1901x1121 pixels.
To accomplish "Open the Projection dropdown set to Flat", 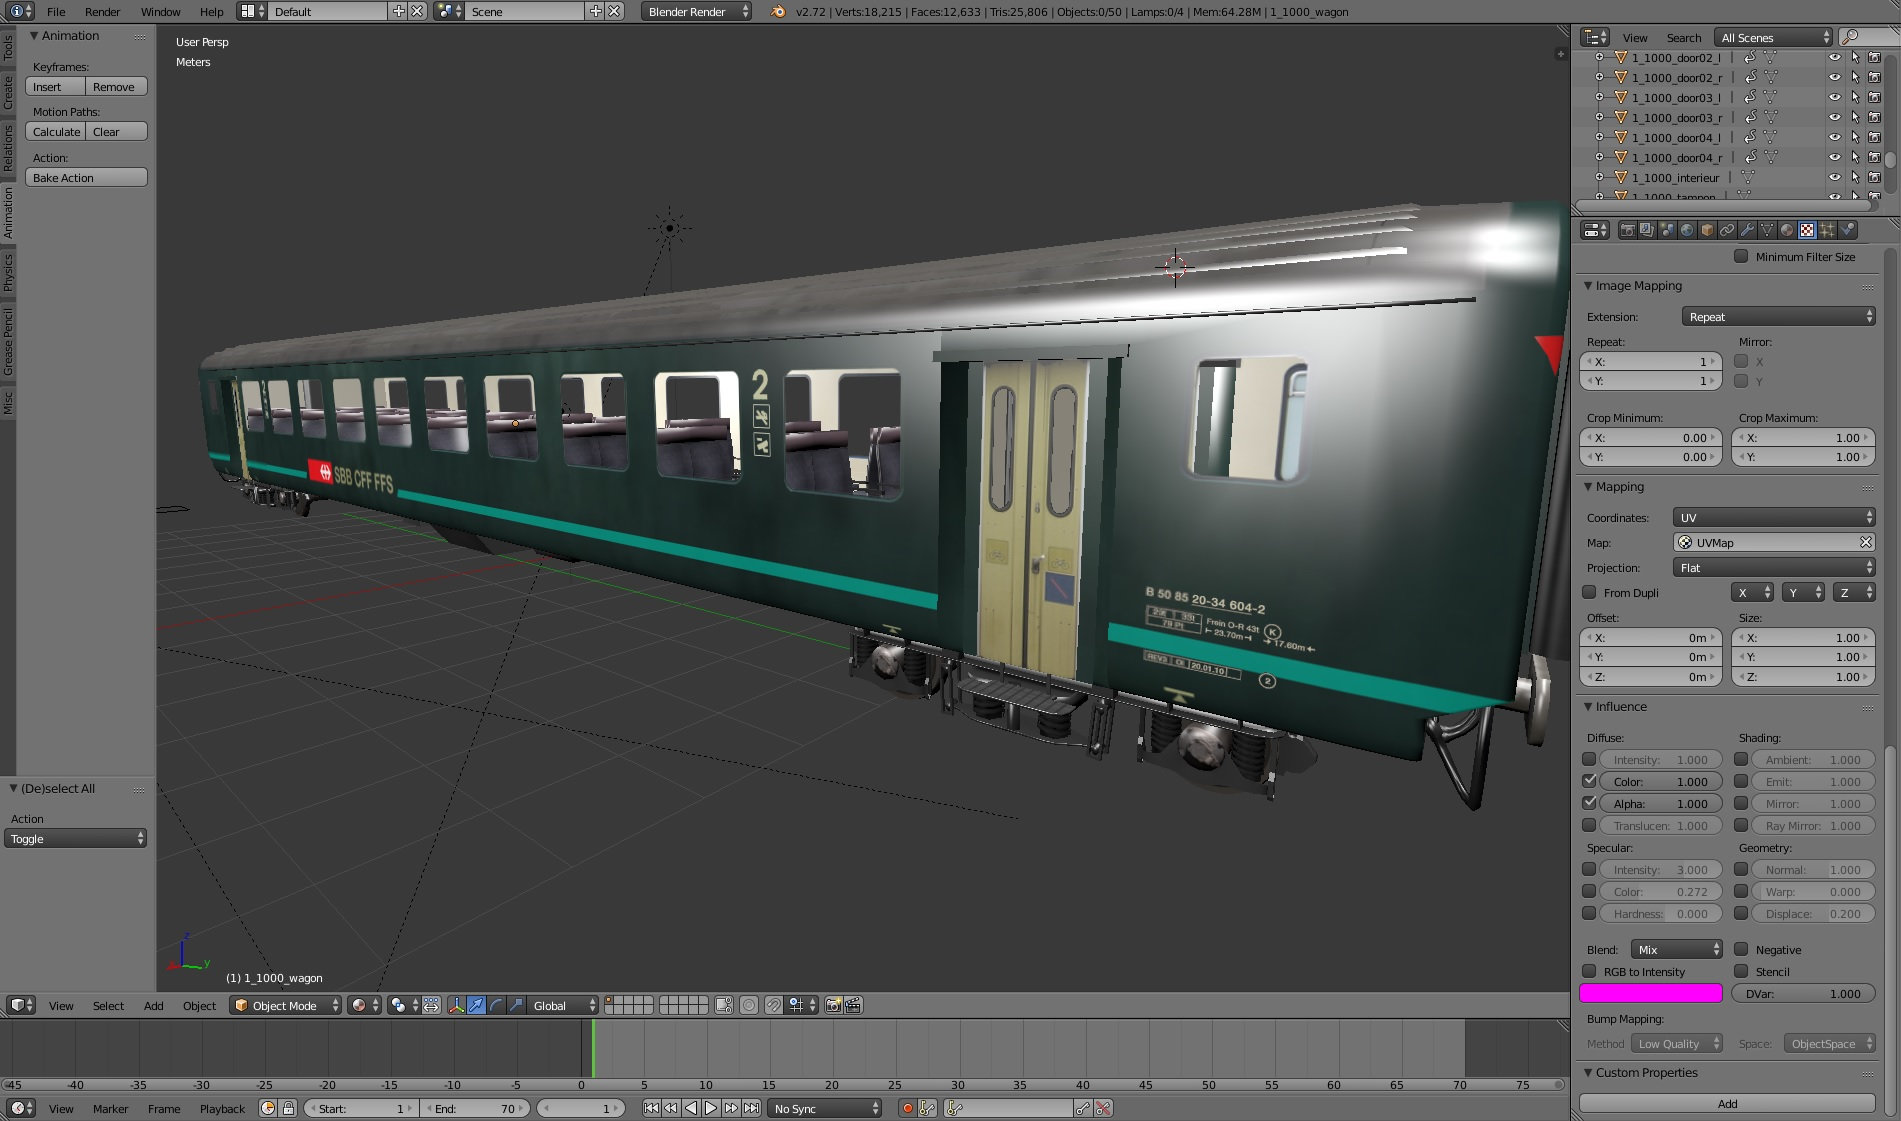I will pyautogui.click(x=1774, y=567).
